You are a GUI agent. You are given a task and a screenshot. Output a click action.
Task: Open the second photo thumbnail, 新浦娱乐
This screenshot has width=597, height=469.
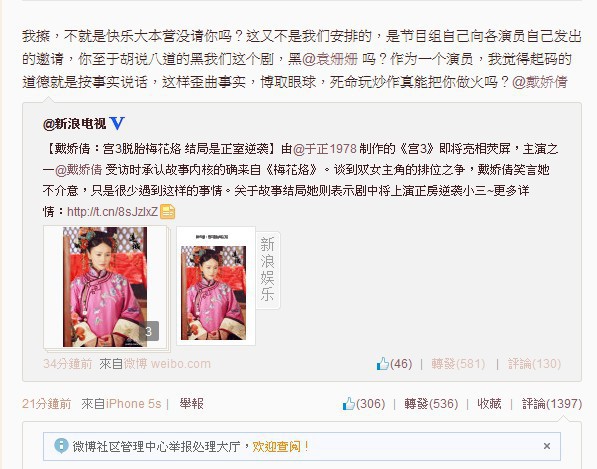[x=216, y=287]
